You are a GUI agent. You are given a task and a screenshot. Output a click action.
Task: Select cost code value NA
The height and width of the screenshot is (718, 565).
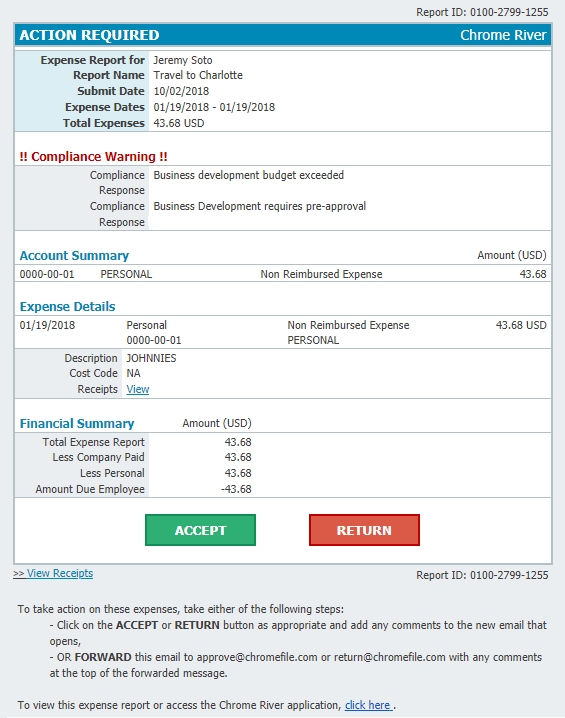(133, 373)
